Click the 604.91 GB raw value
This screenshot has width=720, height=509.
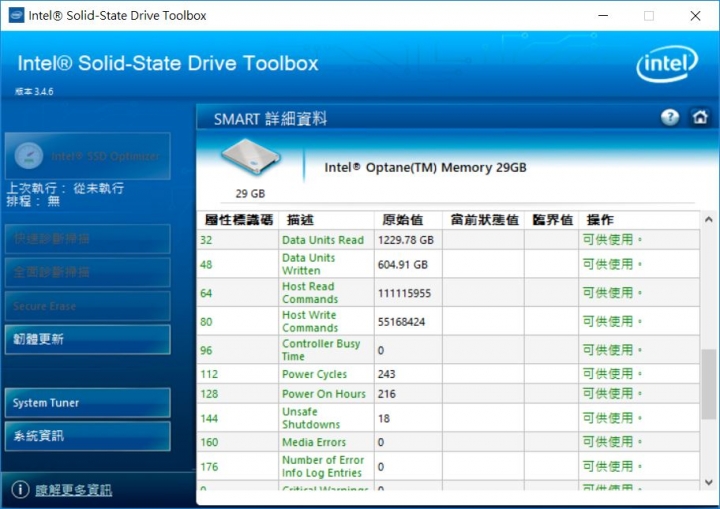click(403, 264)
